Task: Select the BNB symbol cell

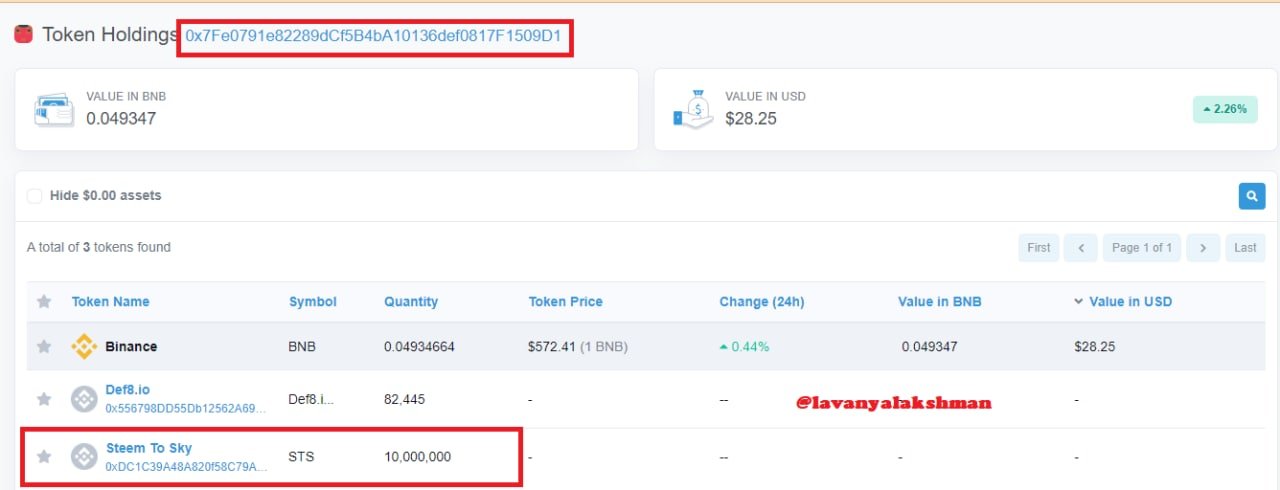Action: point(302,347)
